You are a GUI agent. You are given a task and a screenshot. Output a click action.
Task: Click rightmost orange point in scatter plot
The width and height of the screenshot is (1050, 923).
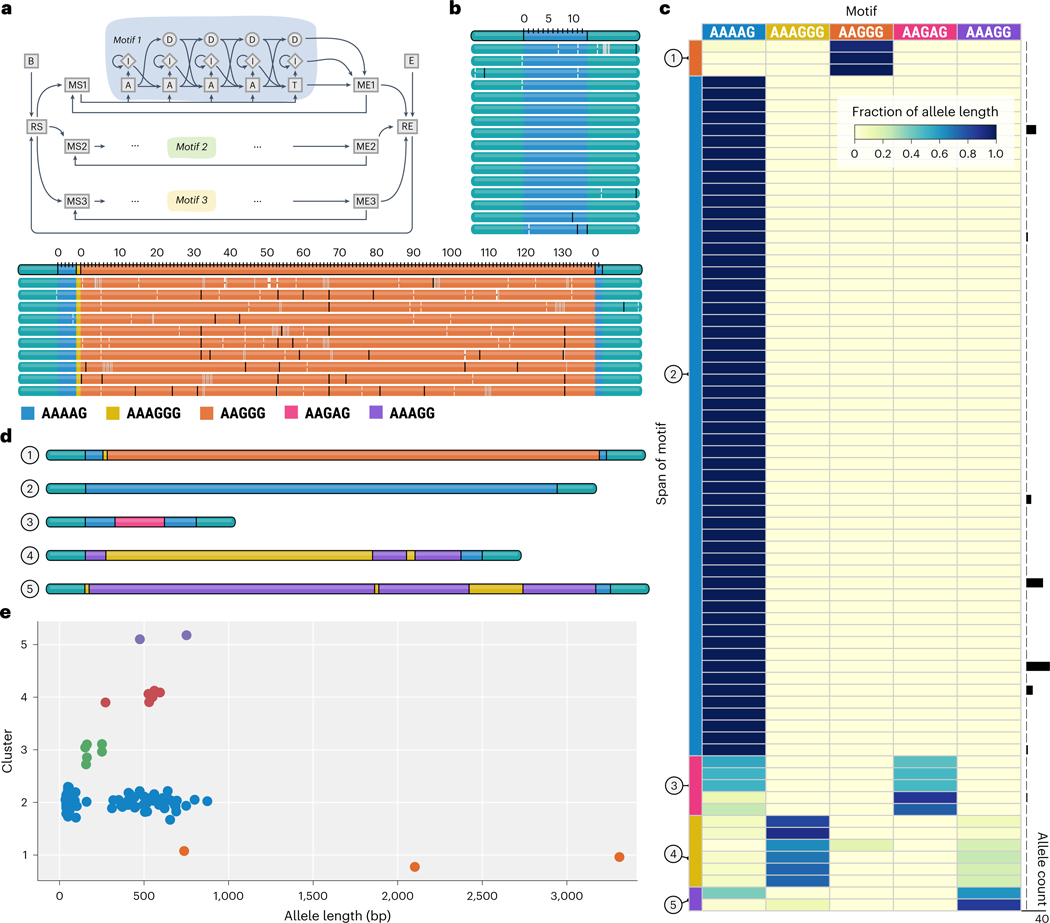click(619, 857)
